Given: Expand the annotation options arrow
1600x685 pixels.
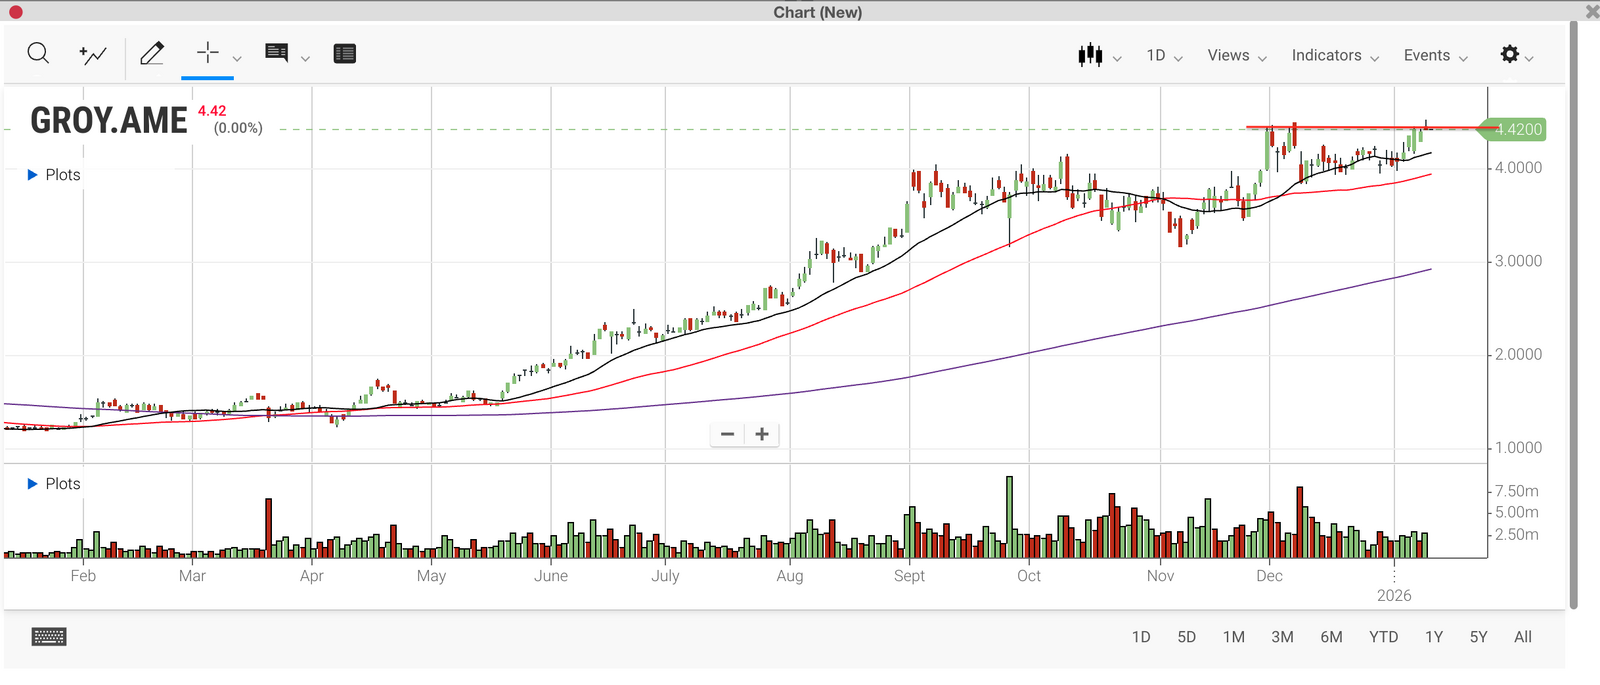Looking at the screenshot, I should coord(305,59).
